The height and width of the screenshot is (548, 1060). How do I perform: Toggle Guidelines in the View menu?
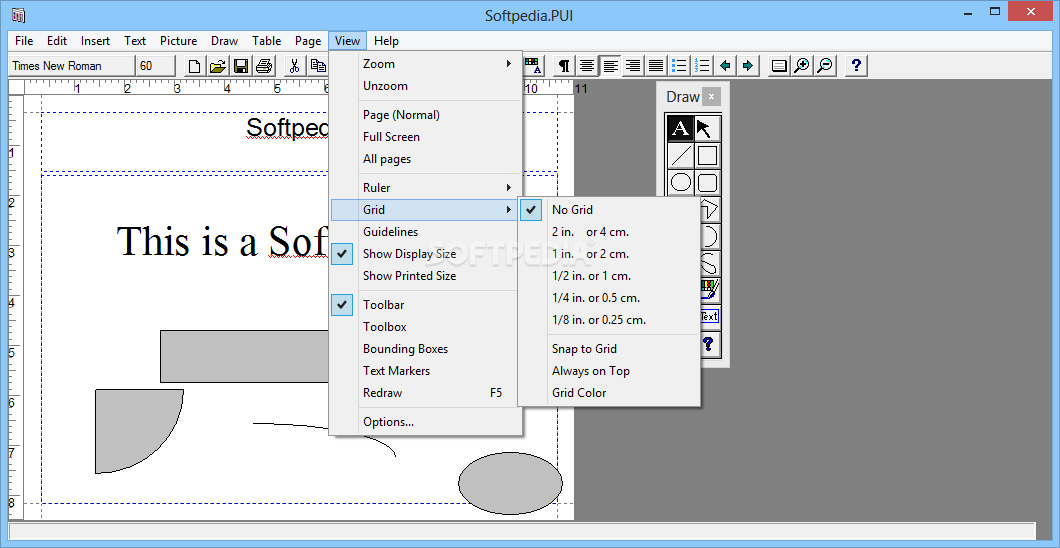tap(426, 232)
